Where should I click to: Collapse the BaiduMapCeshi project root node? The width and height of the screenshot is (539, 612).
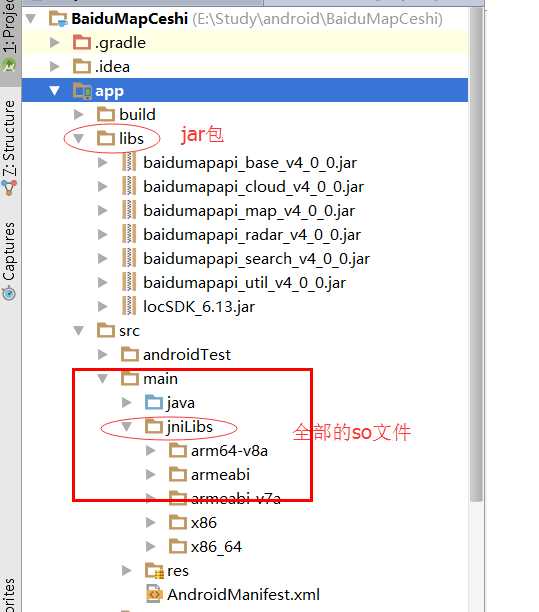[x=31, y=18]
